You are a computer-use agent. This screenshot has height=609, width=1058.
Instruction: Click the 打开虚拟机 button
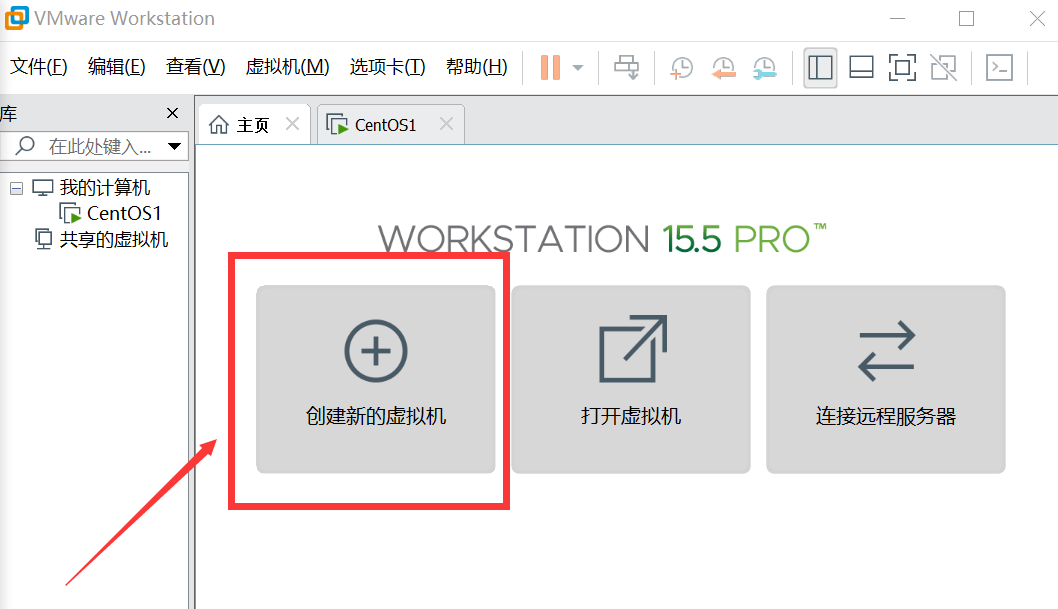pos(631,379)
